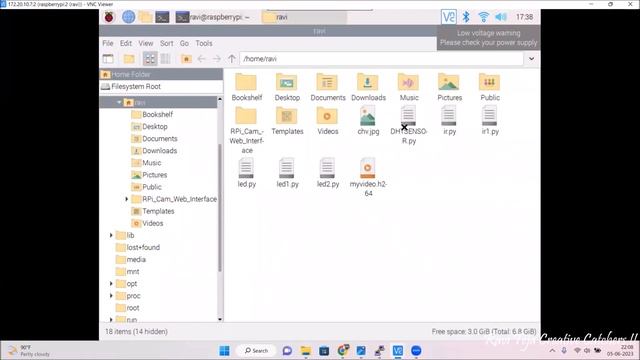Screen dimensions: 640x360
Task: Navigate forward with right arrow
Action: pos(217,59)
